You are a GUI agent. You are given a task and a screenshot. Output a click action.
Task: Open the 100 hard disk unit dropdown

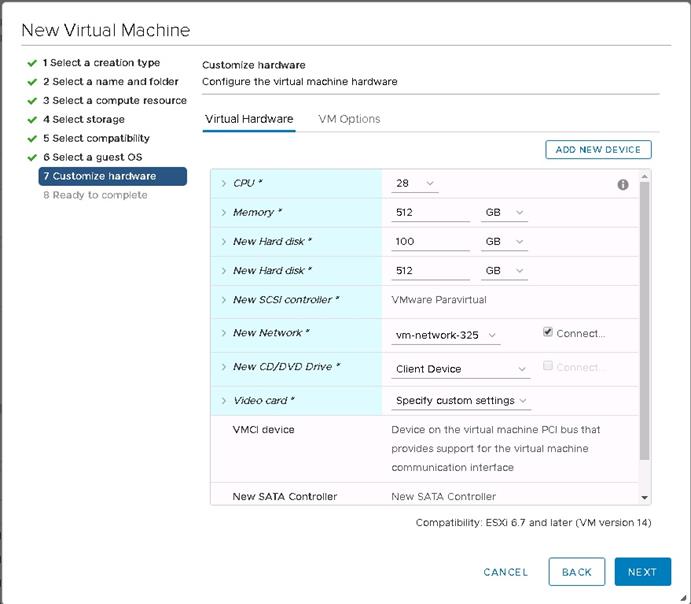point(504,242)
